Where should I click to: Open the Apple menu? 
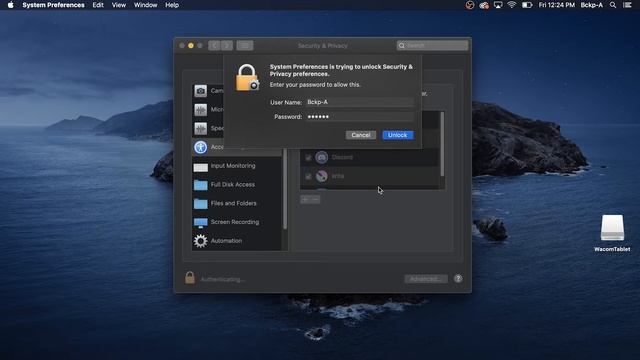coord(11,5)
